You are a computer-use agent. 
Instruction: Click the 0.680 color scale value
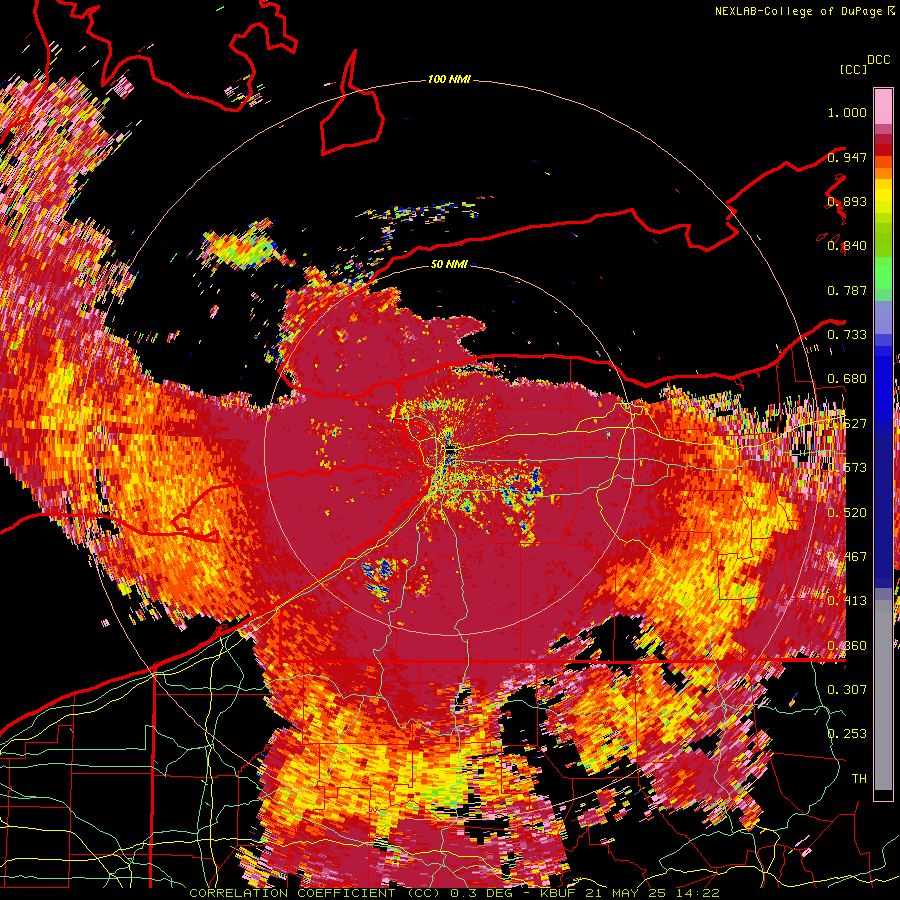(847, 379)
